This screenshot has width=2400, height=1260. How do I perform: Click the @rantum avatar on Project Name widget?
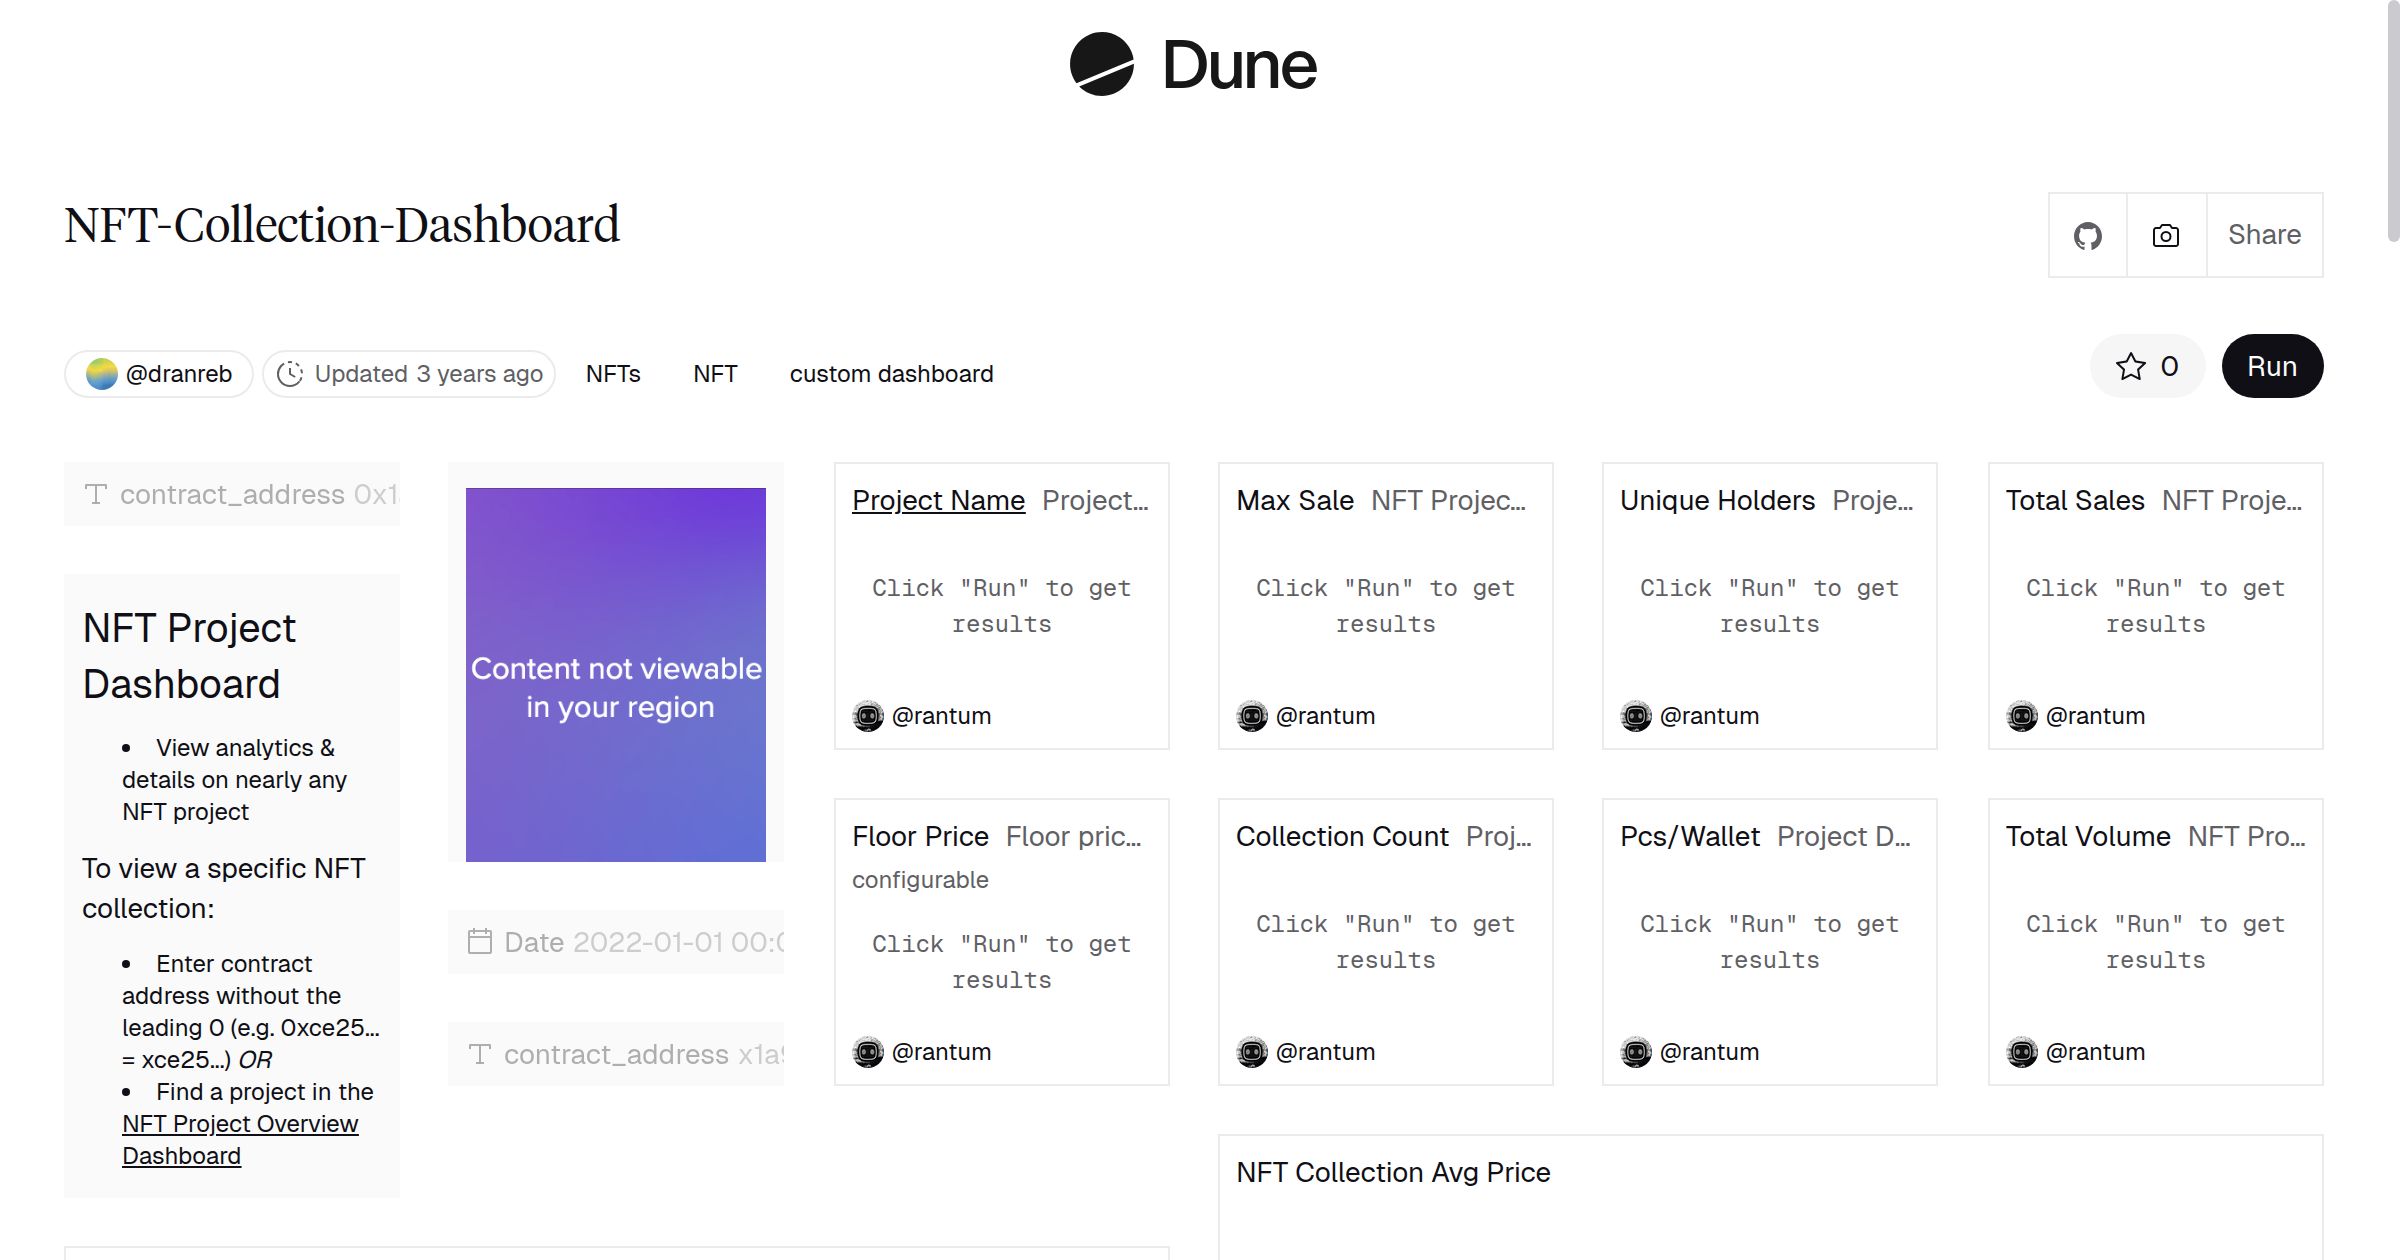pos(869,715)
